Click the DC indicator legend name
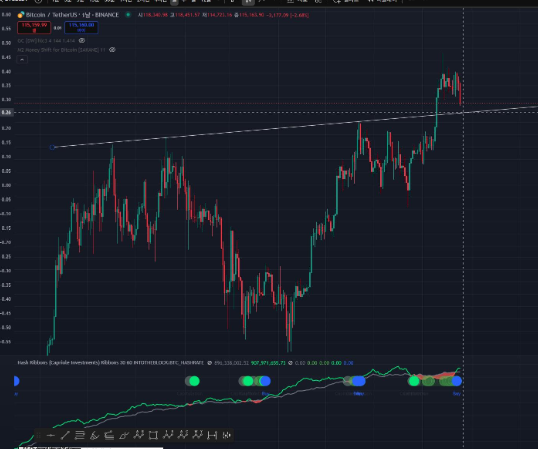538x449 pixels. pyautogui.click(x=46, y=40)
